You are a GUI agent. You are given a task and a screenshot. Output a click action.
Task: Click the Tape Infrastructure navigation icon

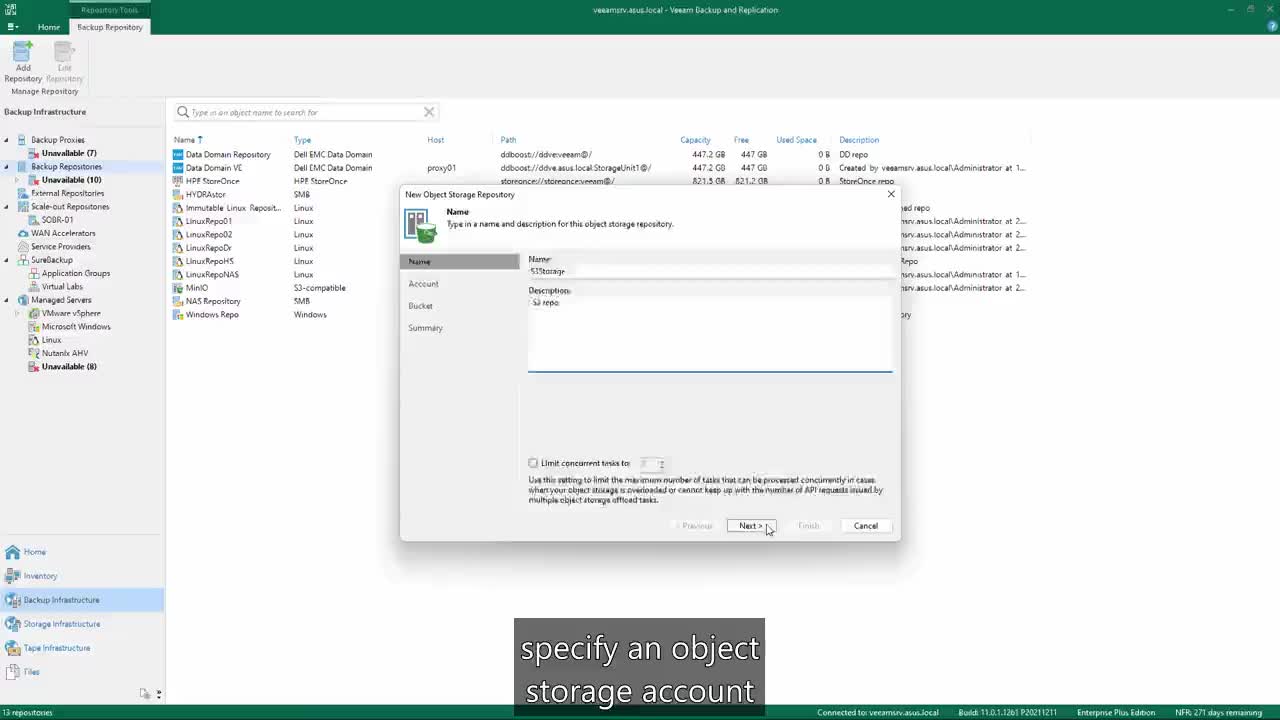12,648
